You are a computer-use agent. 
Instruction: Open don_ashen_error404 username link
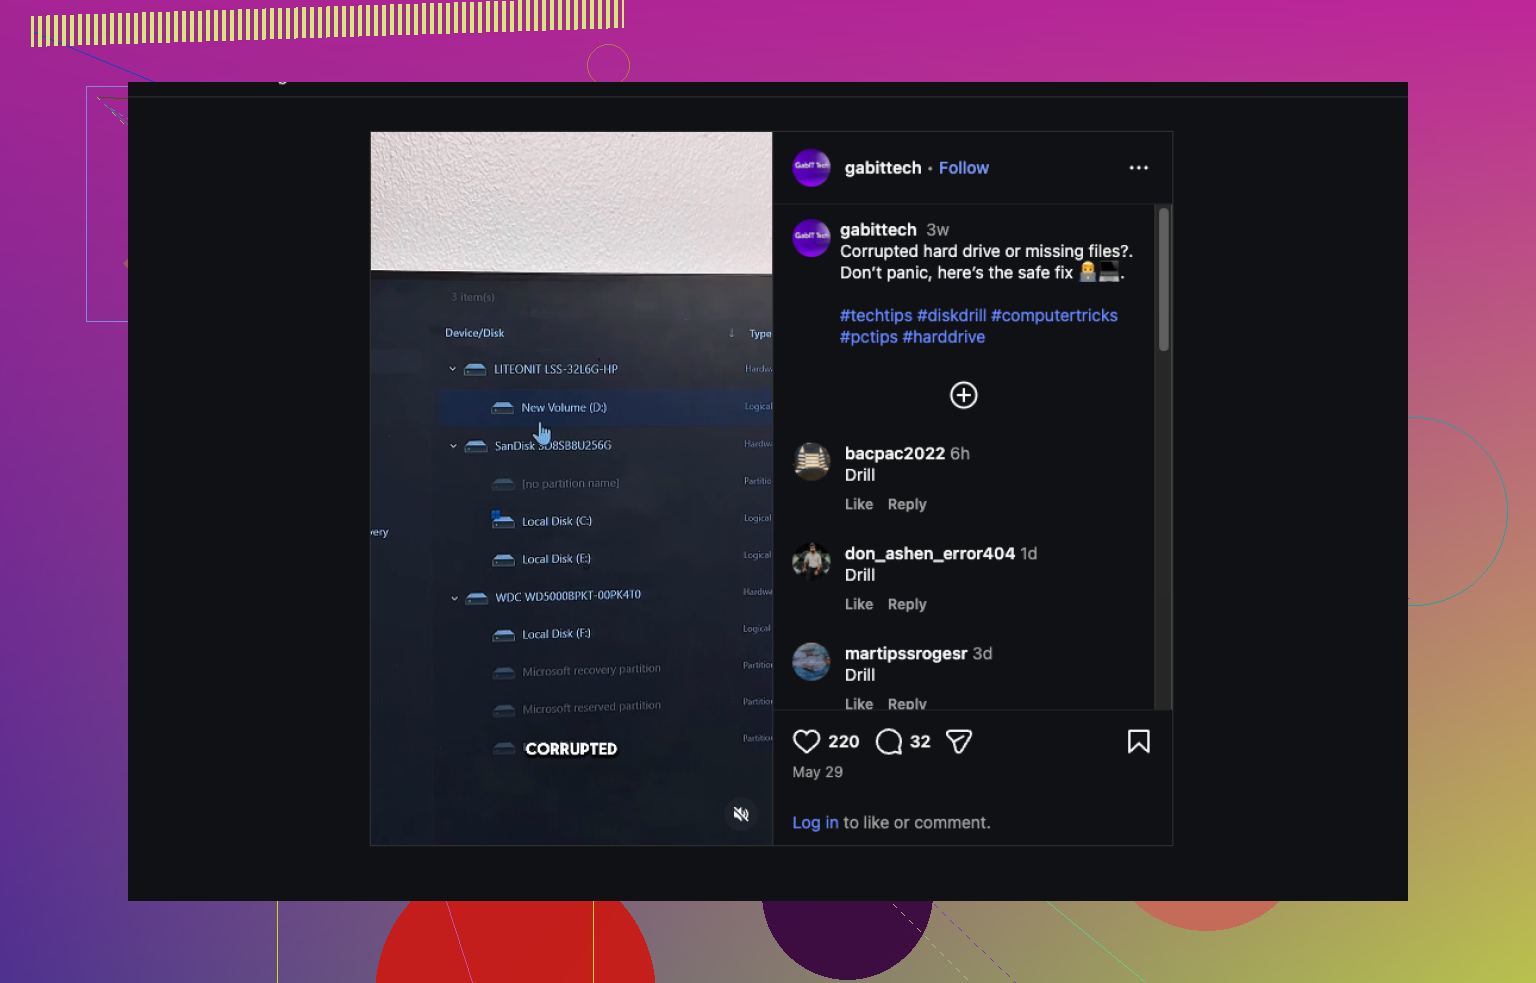929,553
